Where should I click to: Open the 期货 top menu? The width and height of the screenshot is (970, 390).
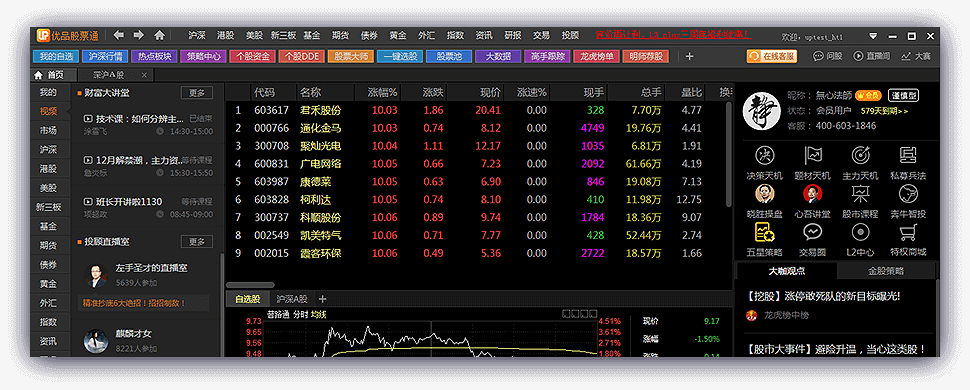click(340, 35)
